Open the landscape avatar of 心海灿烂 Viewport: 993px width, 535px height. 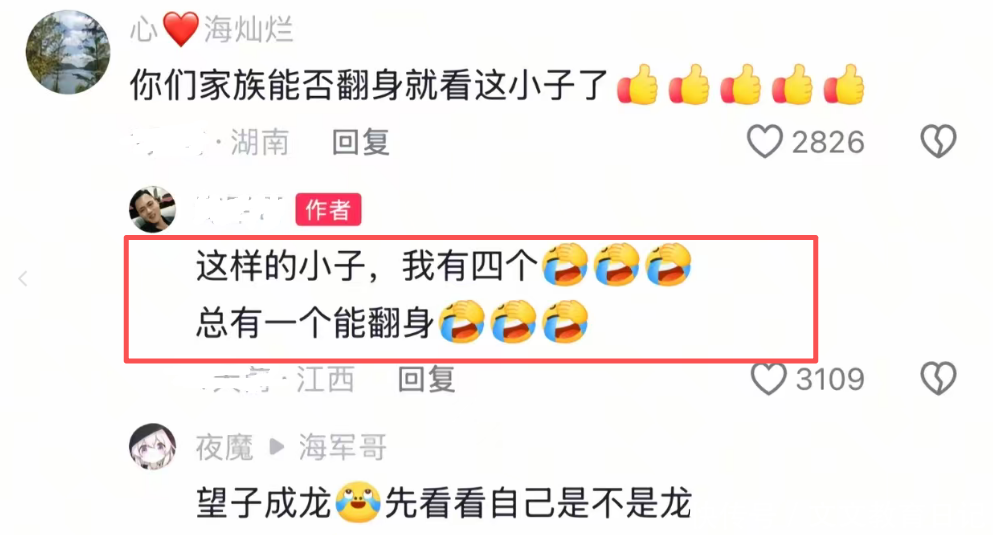pyautogui.click(x=68, y=52)
